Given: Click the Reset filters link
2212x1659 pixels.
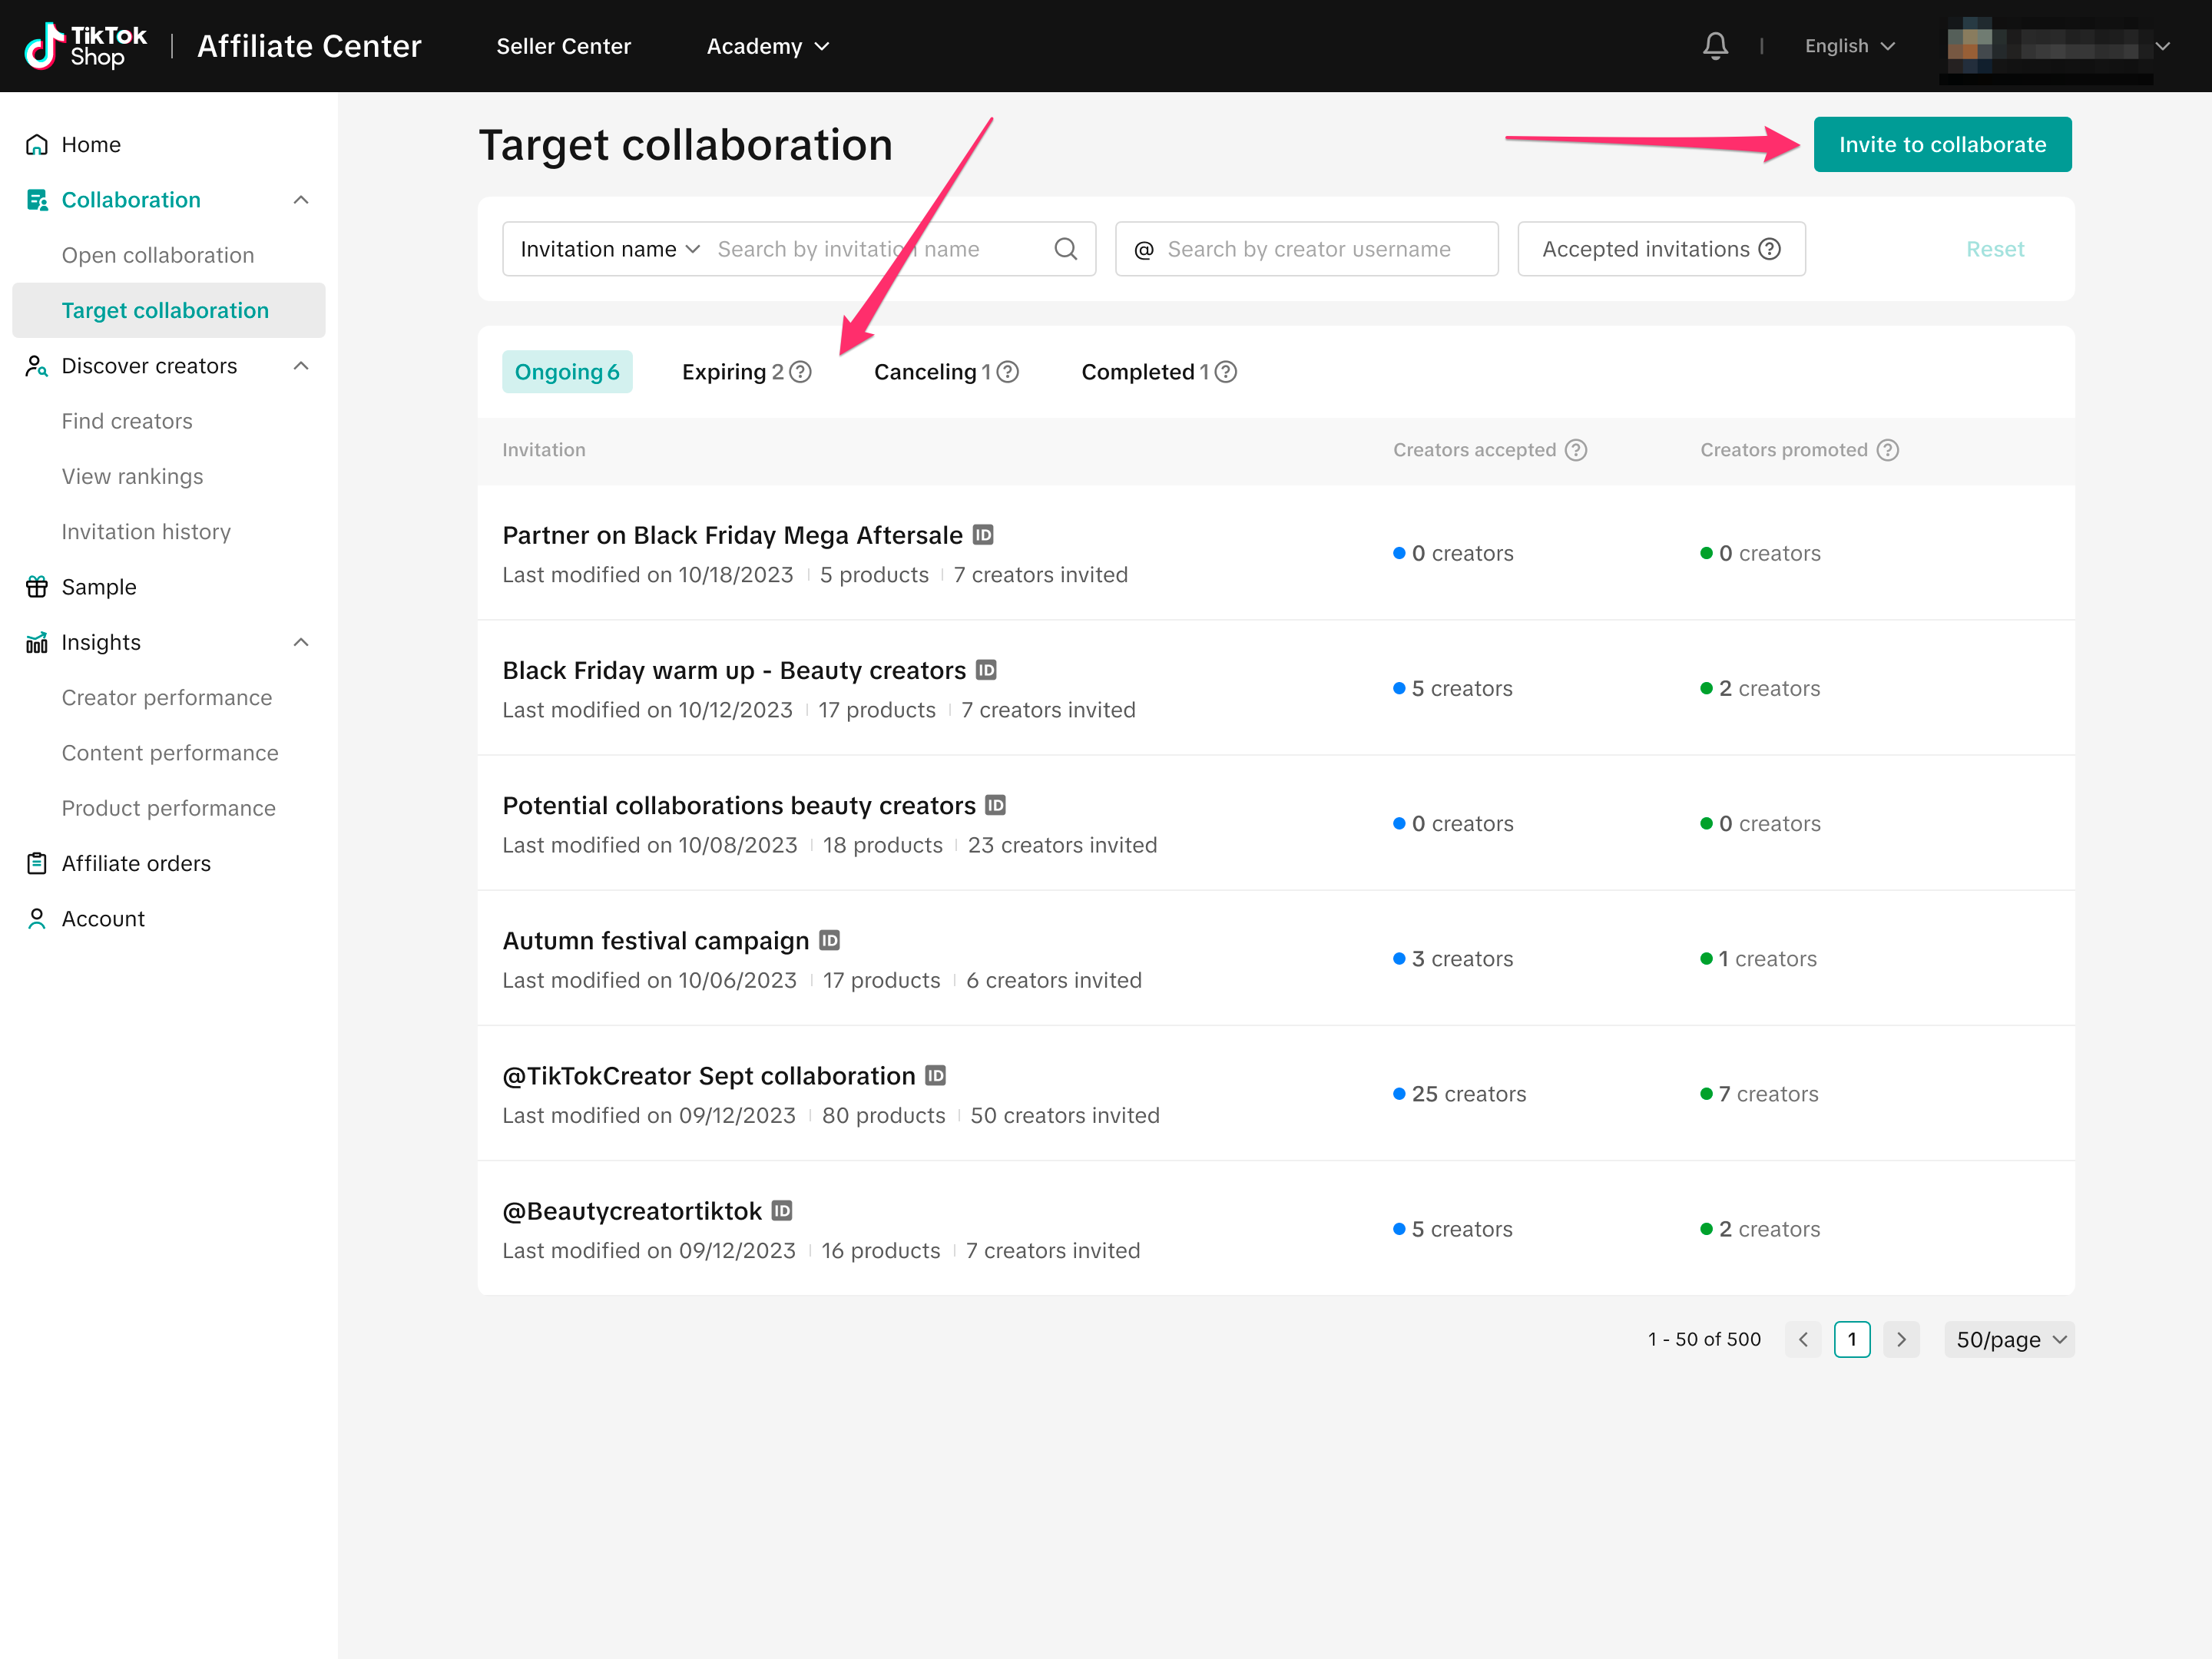Looking at the screenshot, I should [1994, 249].
